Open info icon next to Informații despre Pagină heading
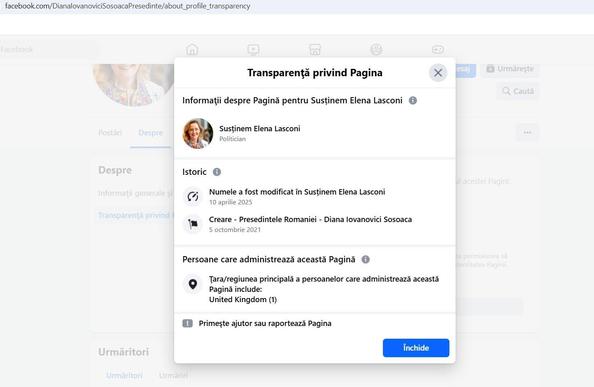The width and height of the screenshot is (594, 387). click(x=413, y=100)
